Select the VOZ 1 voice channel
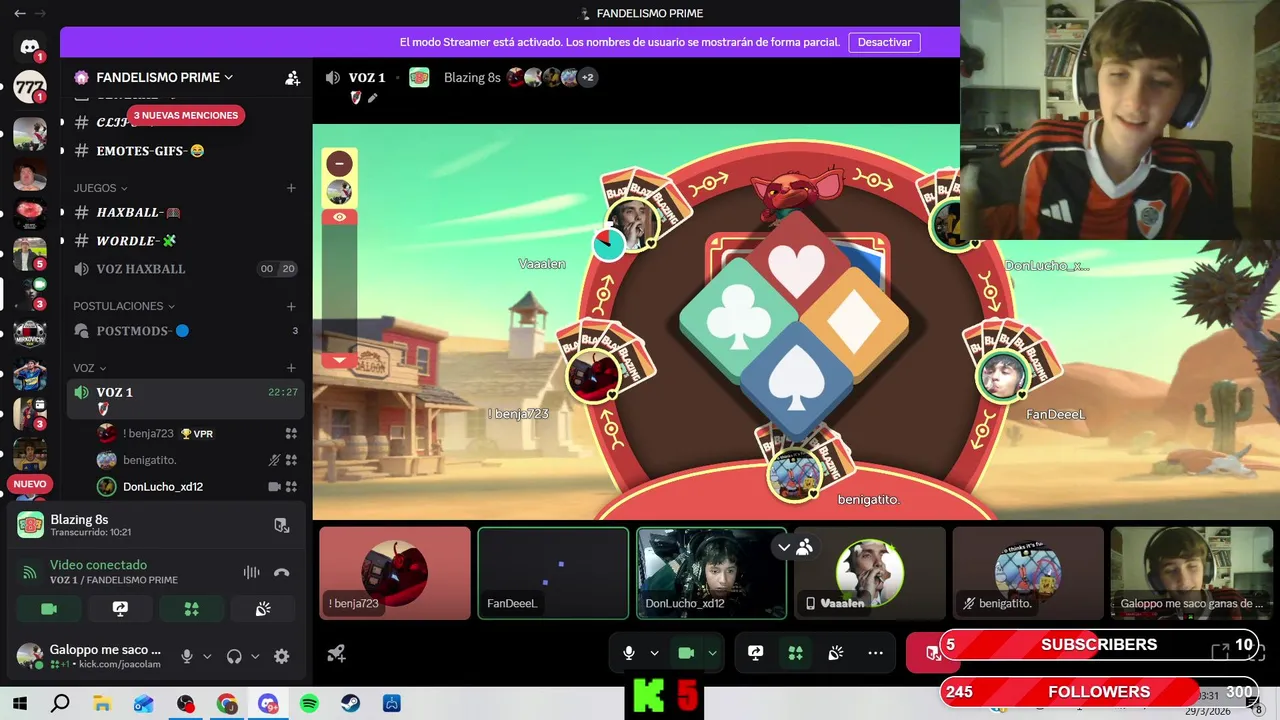This screenshot has height=720, width=1280. pos(186,399)
